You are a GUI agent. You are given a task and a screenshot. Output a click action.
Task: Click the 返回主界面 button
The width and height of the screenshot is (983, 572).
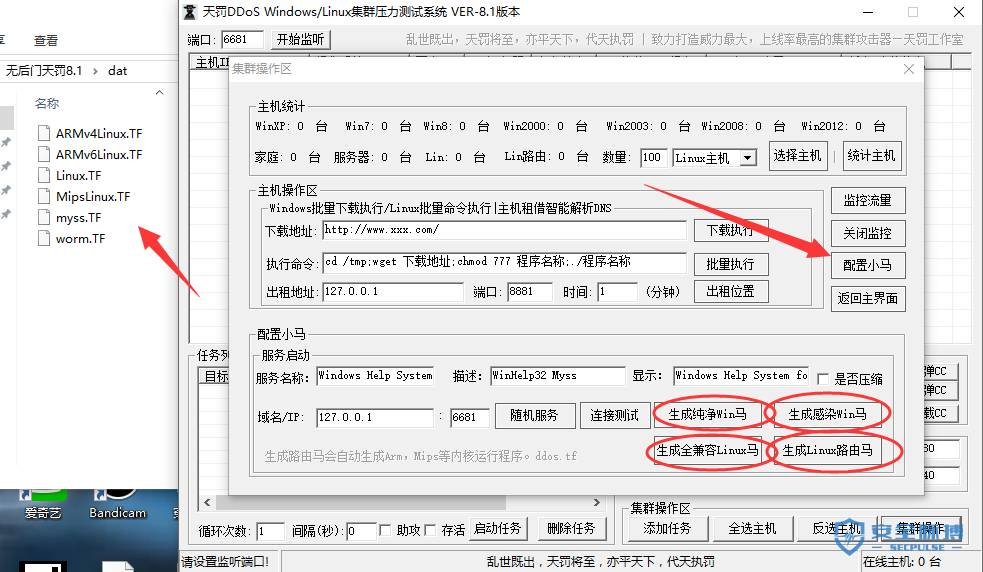pos(868,299)
